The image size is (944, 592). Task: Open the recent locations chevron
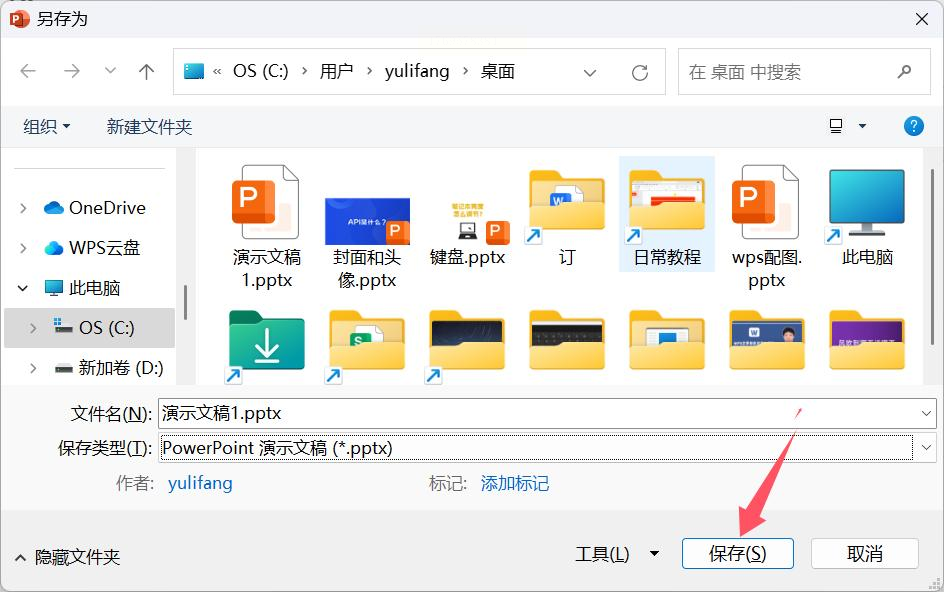[110, 71]
